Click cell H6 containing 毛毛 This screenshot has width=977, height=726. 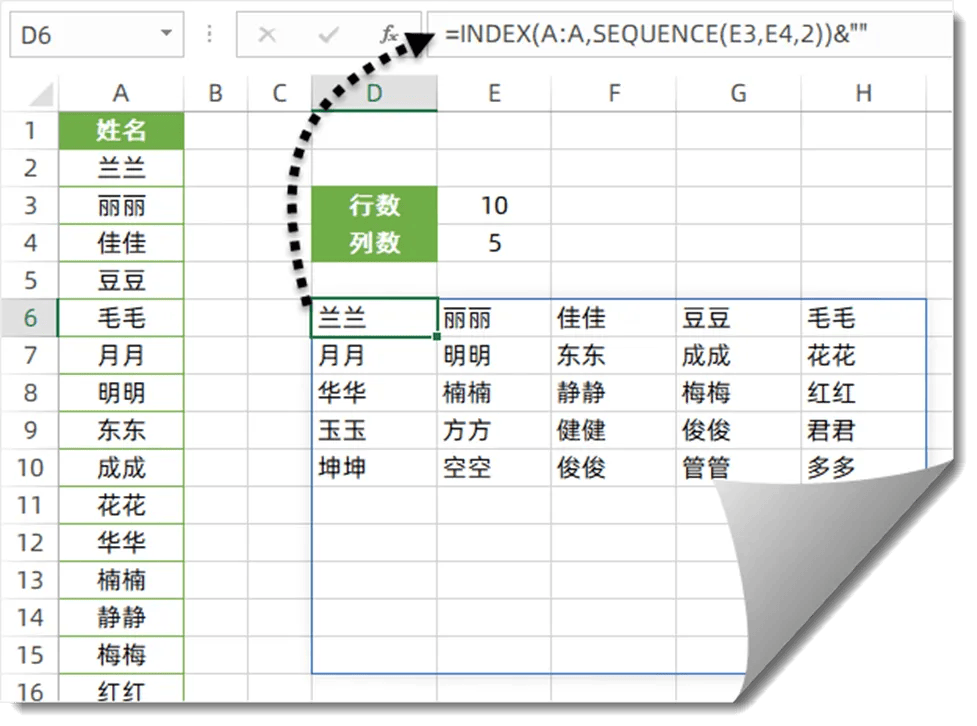pos(864,318)
